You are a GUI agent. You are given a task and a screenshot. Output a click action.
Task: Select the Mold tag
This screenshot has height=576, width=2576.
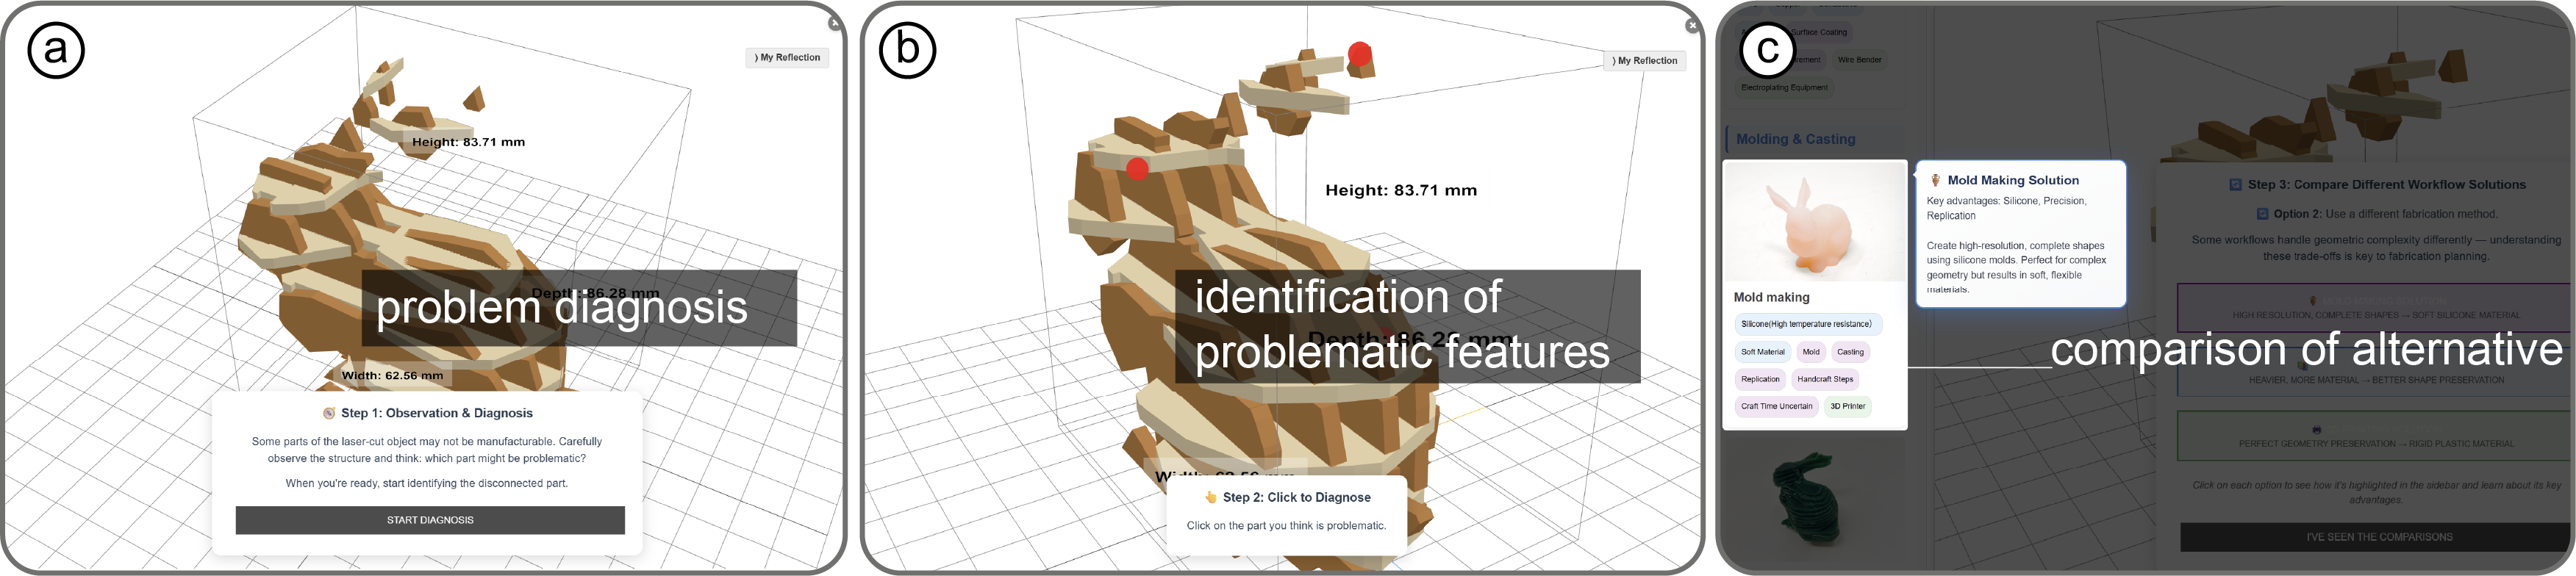point(1811,352)
